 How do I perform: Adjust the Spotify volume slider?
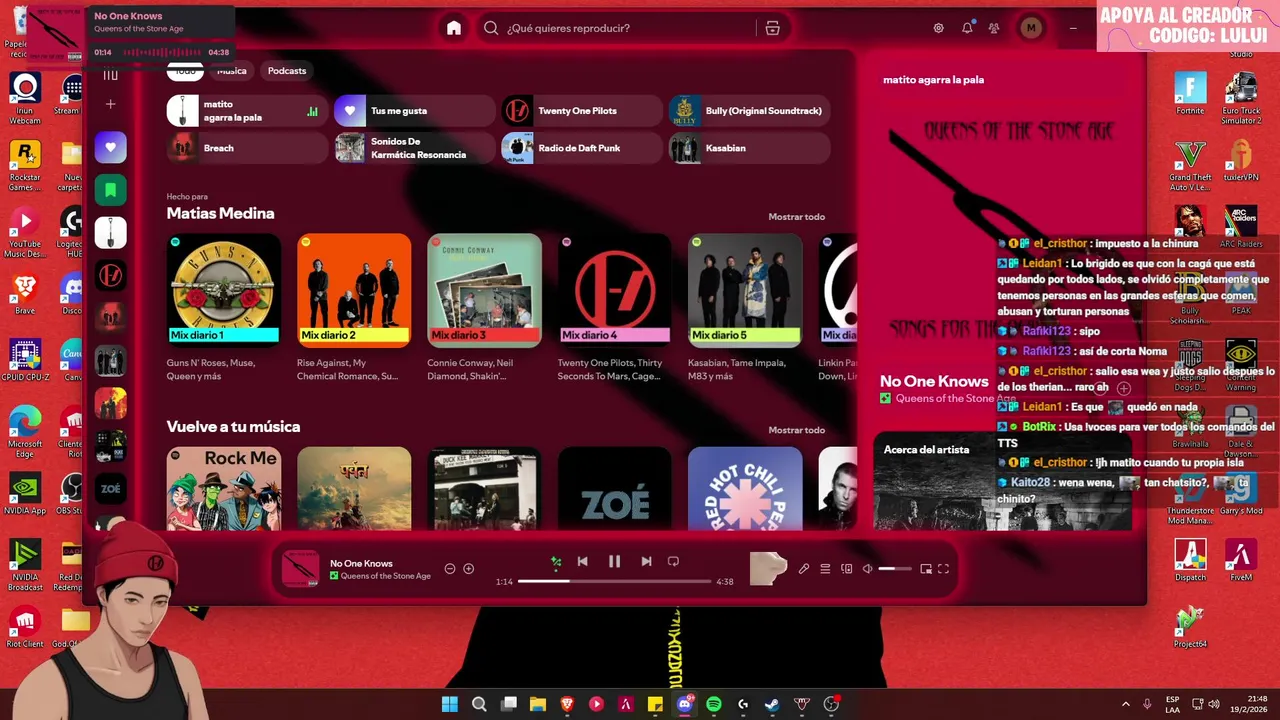[x=895, y=569]
